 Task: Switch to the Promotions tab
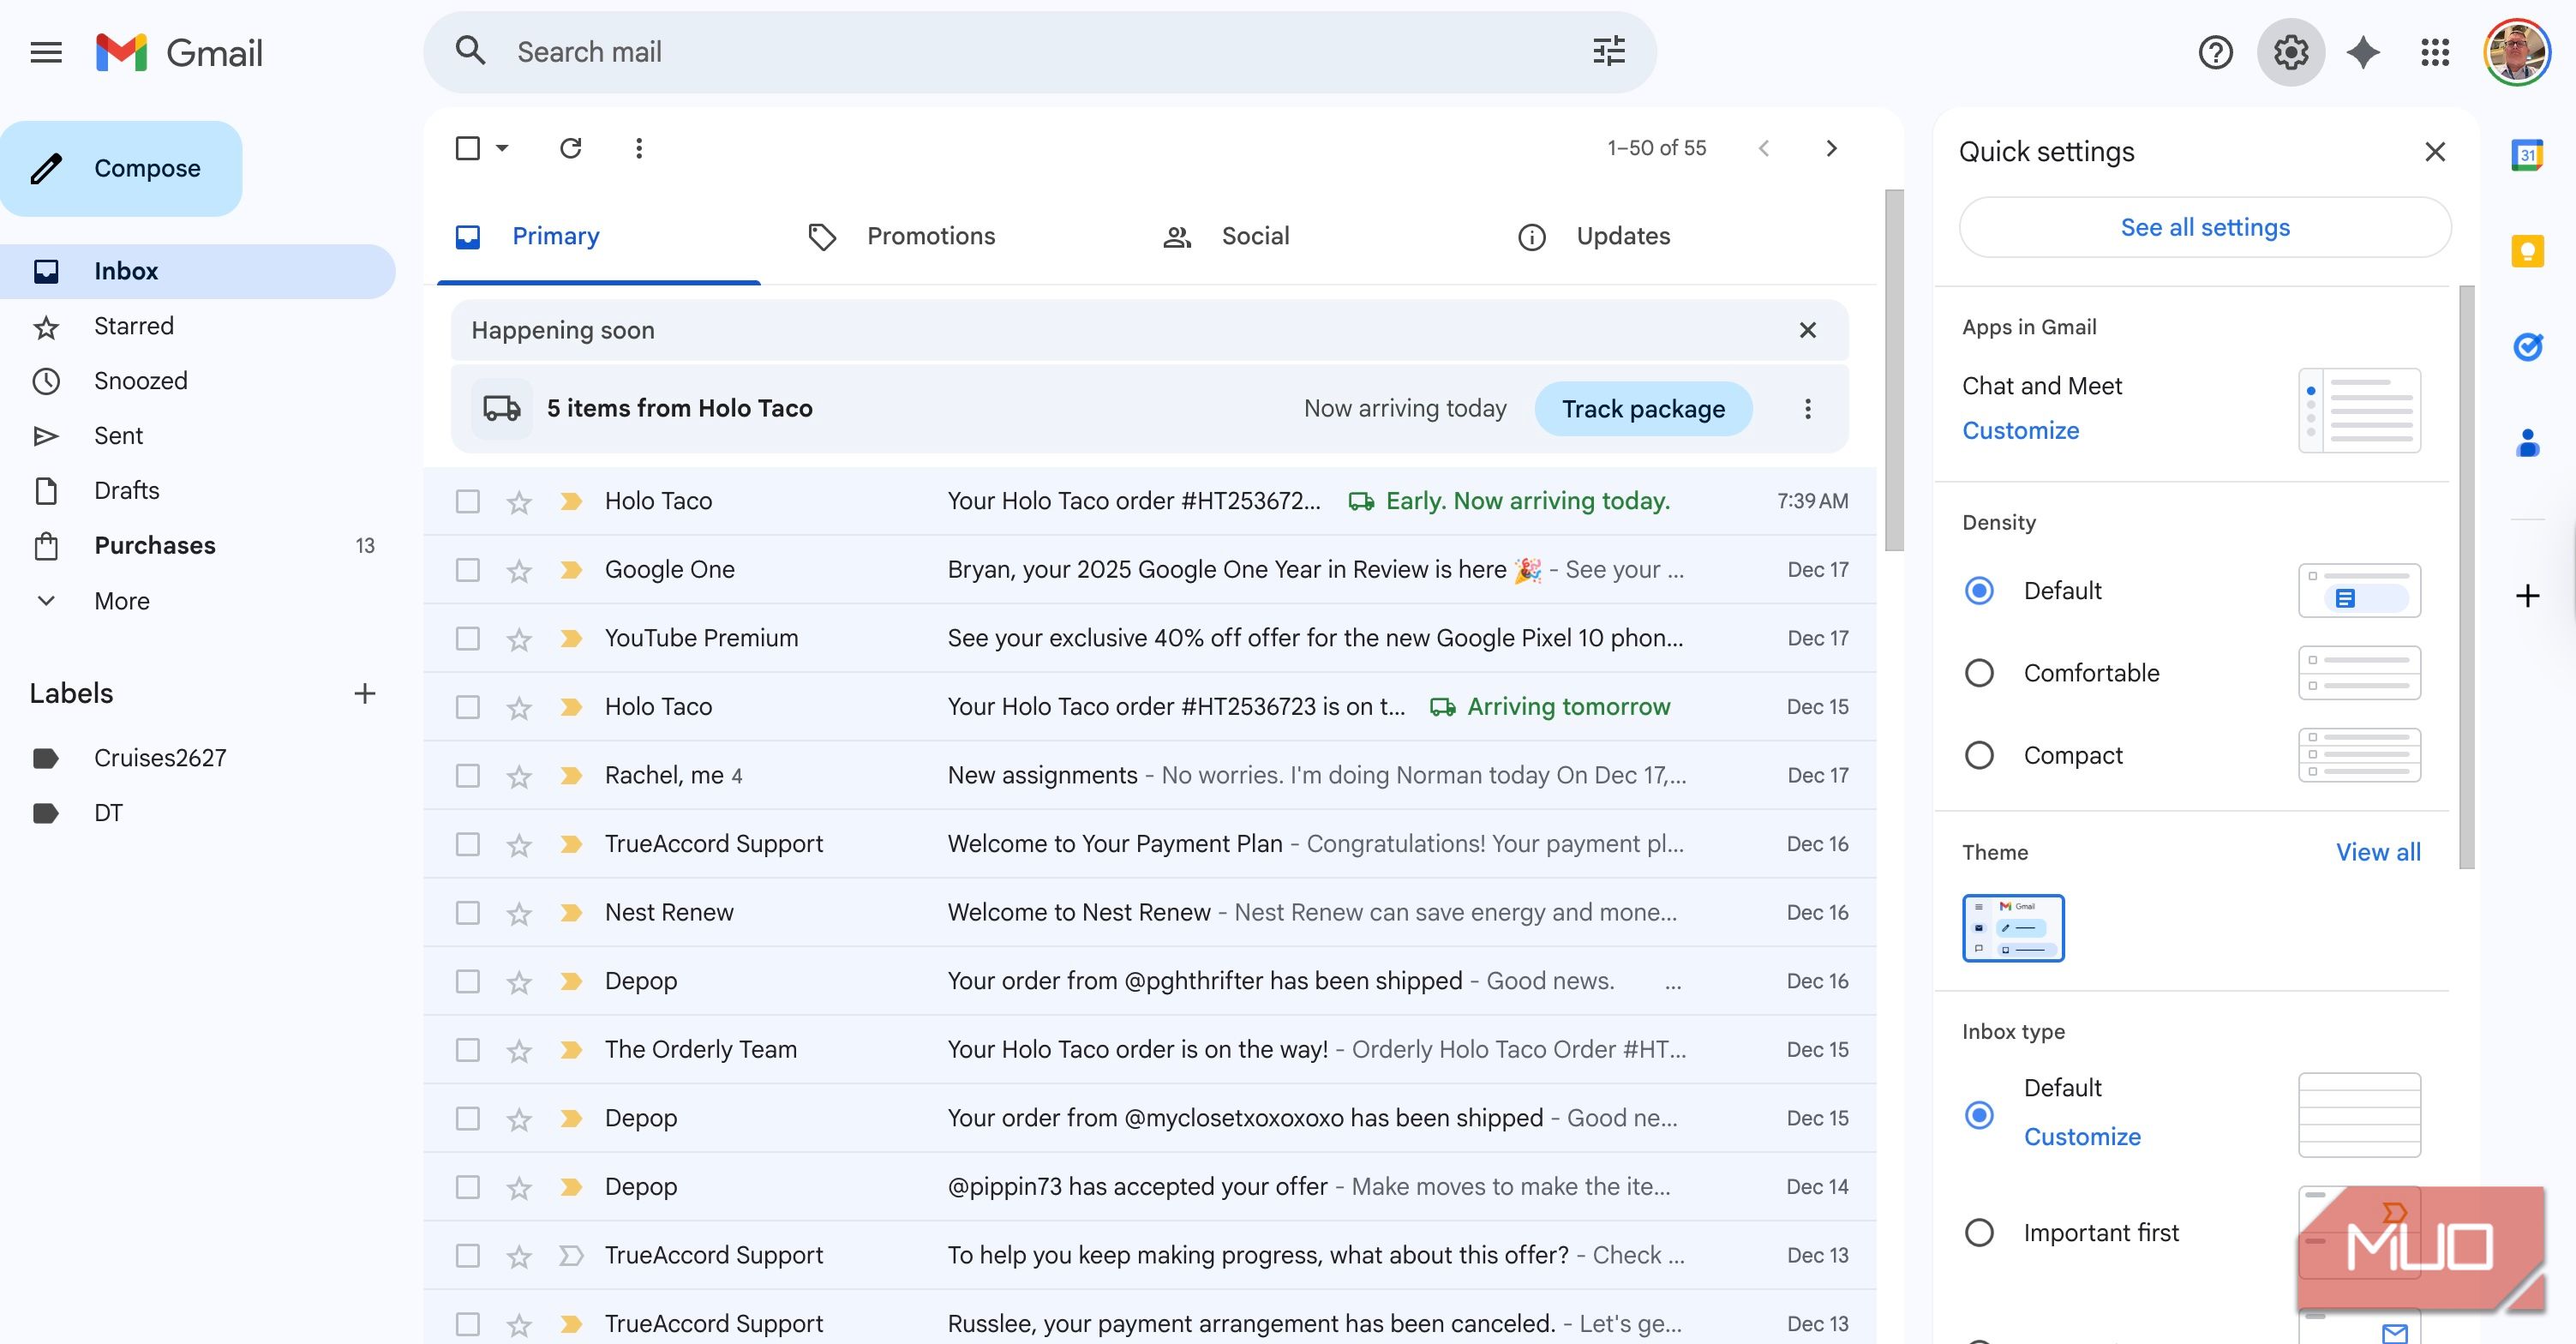930,236
